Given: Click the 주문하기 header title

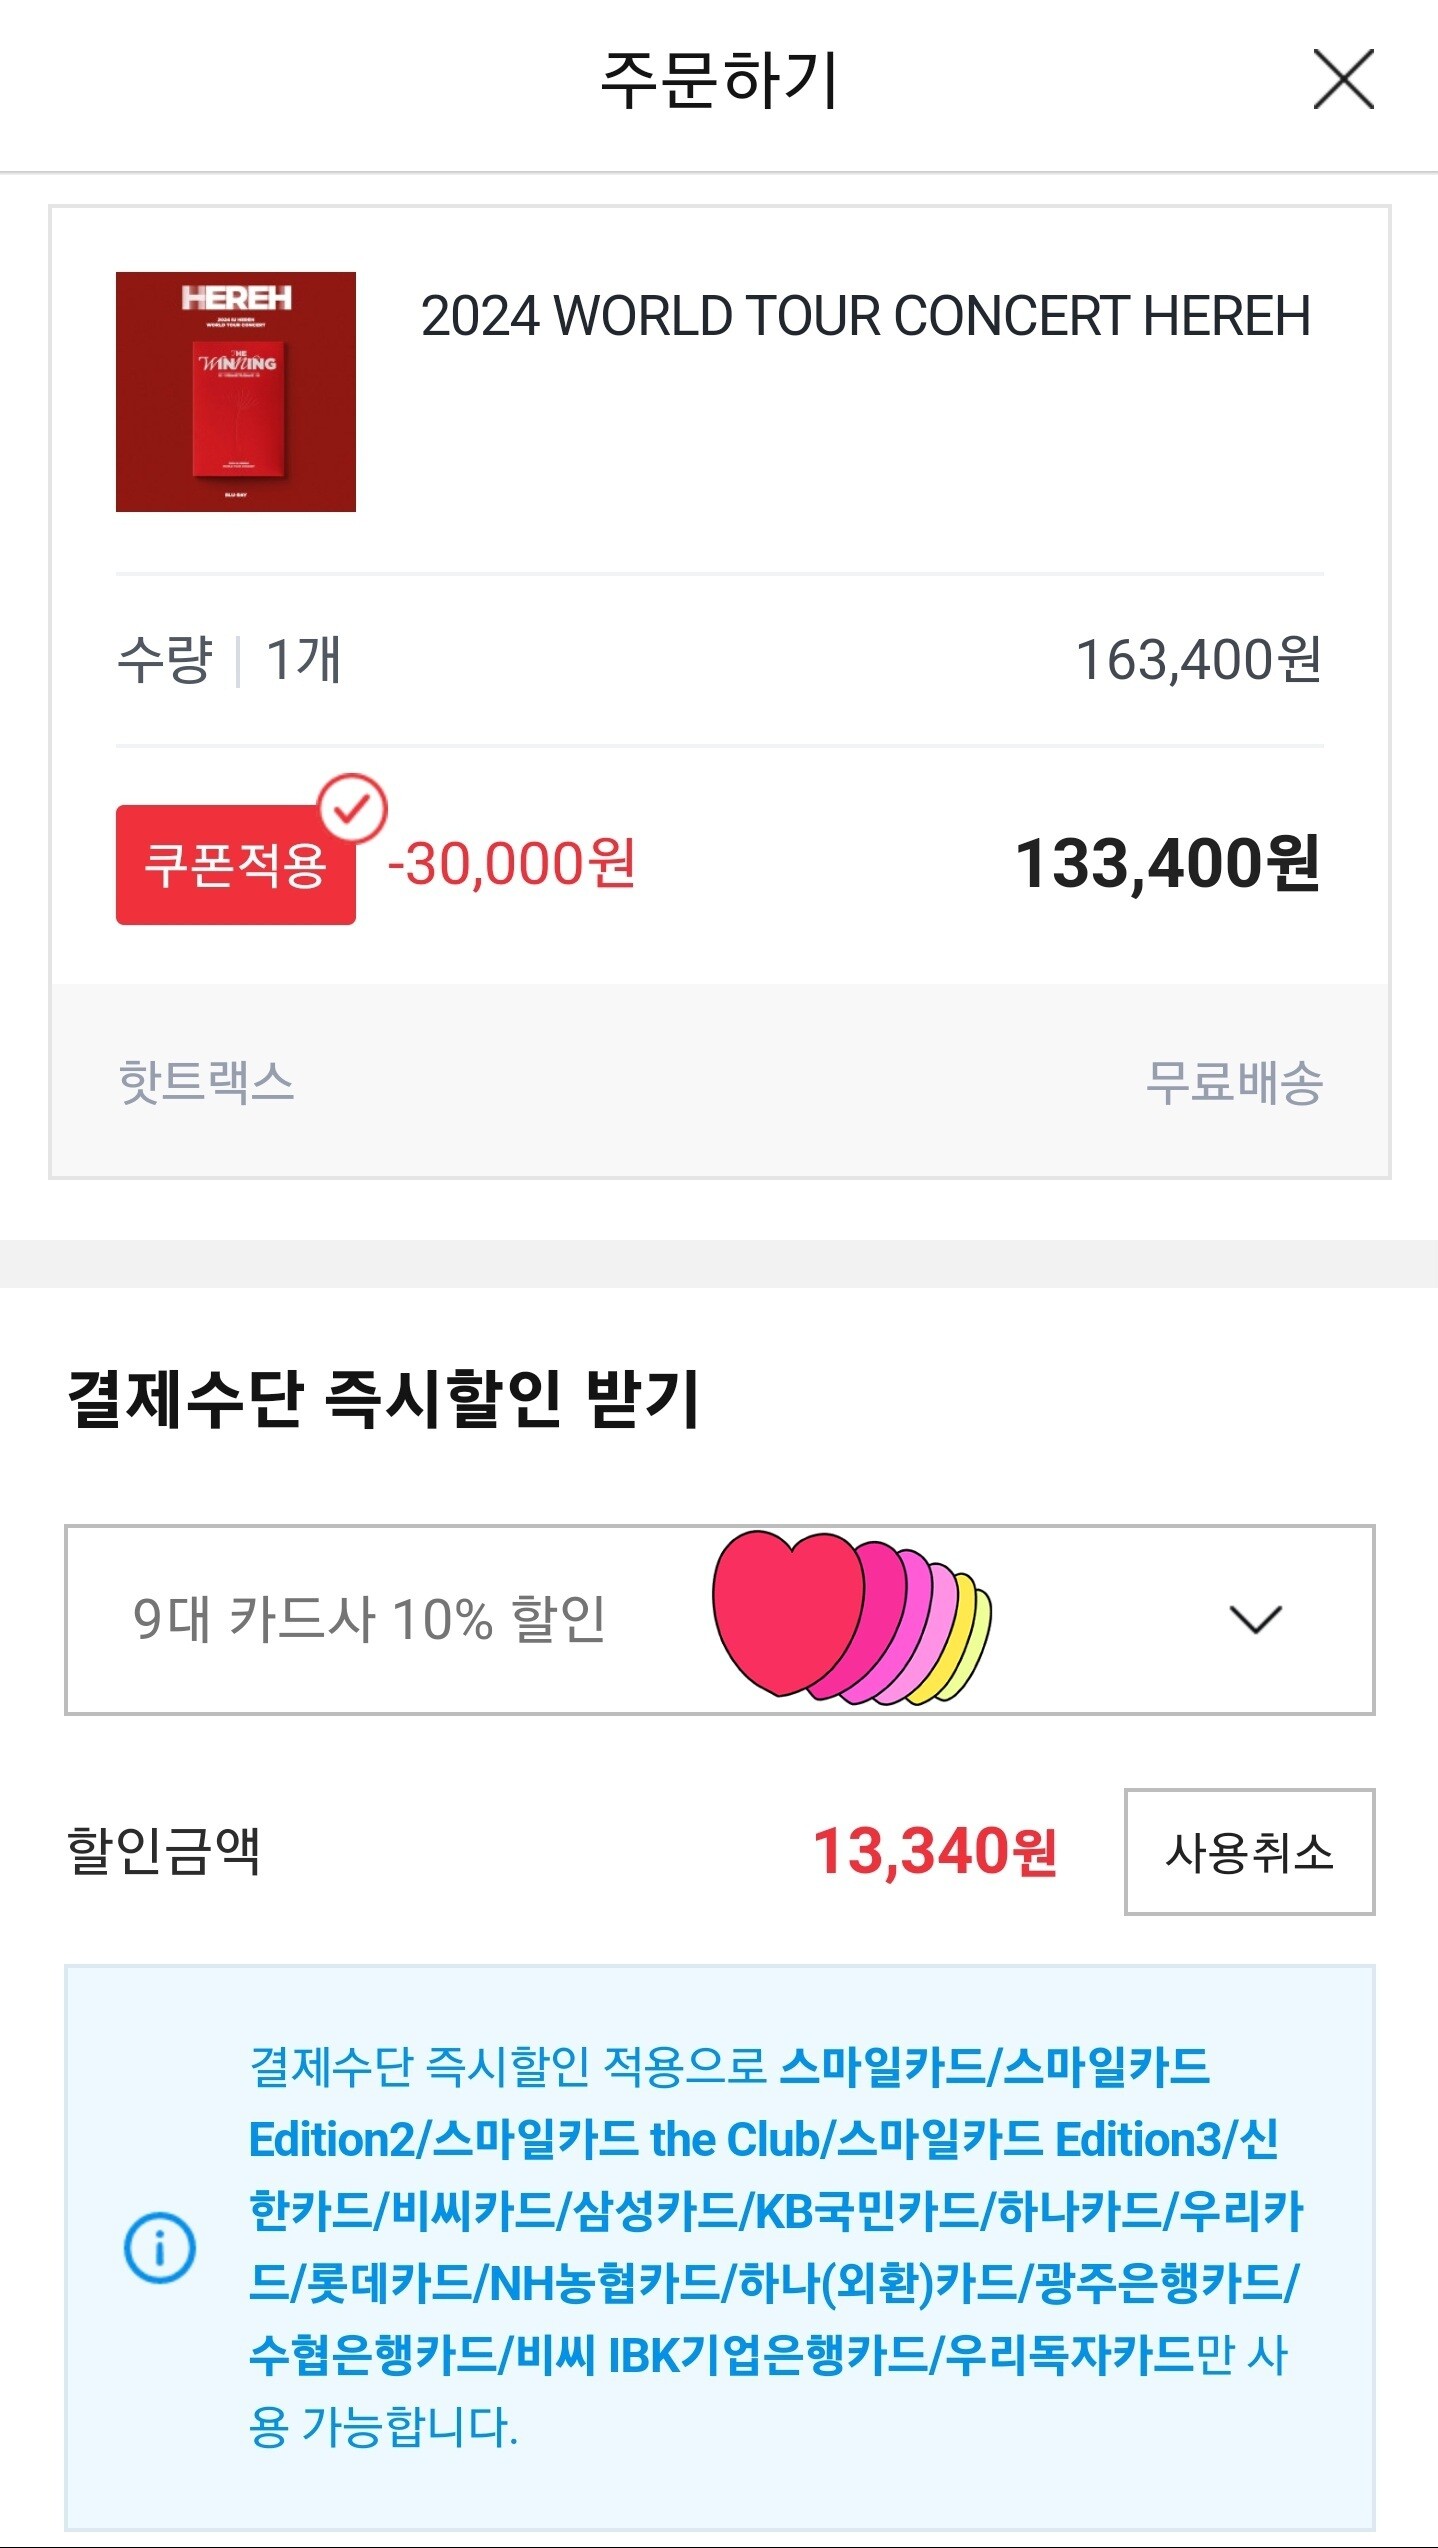Looking at the screenshot, I should tap(719, 80).
